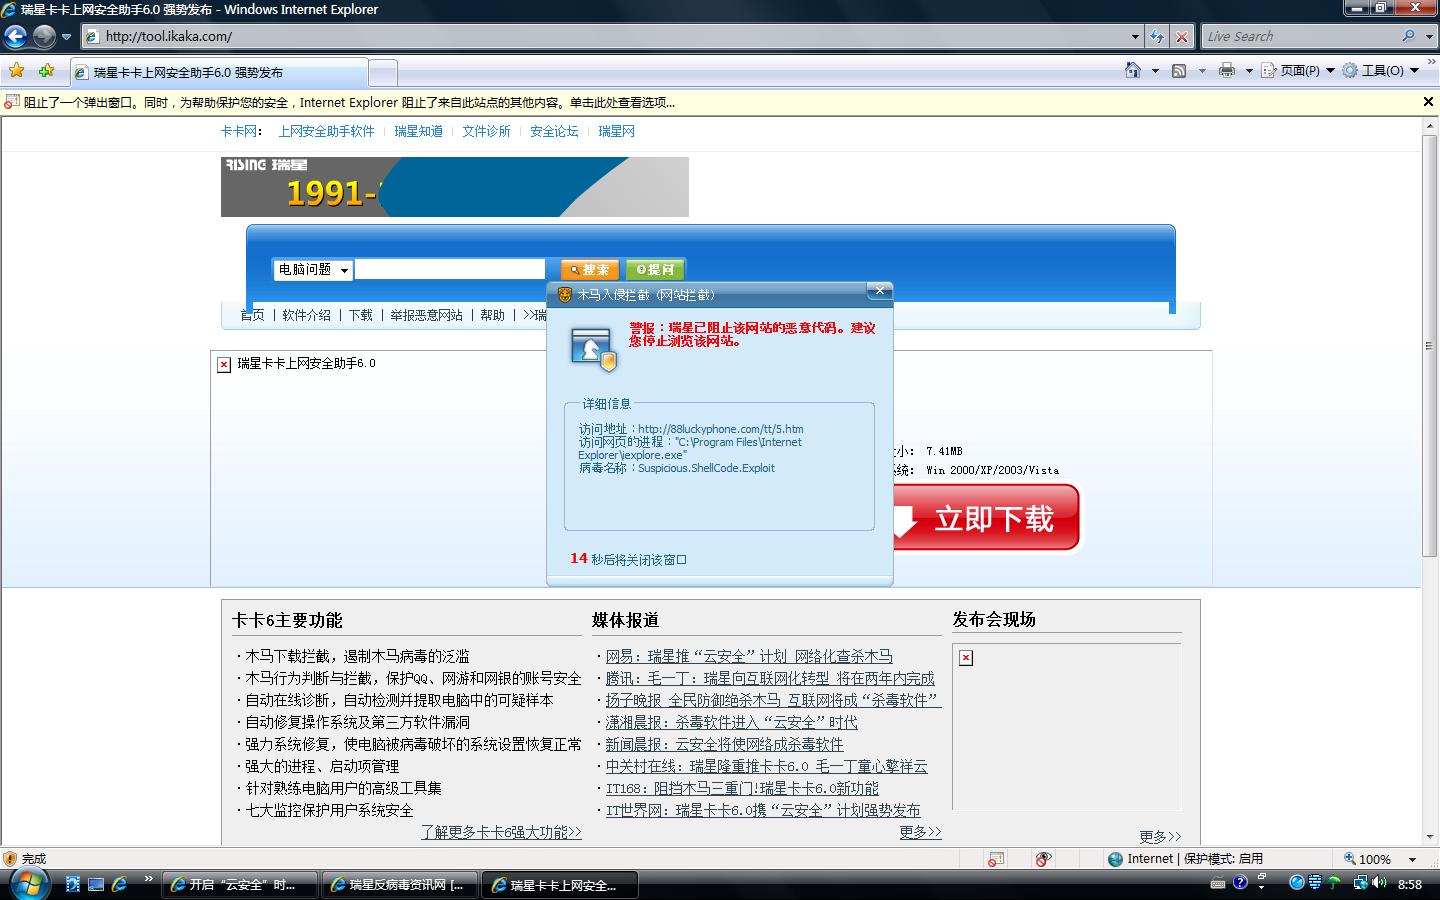Expand the Print options dropdown arrow
1440x900 pixels.
[x=1249, y=71]
